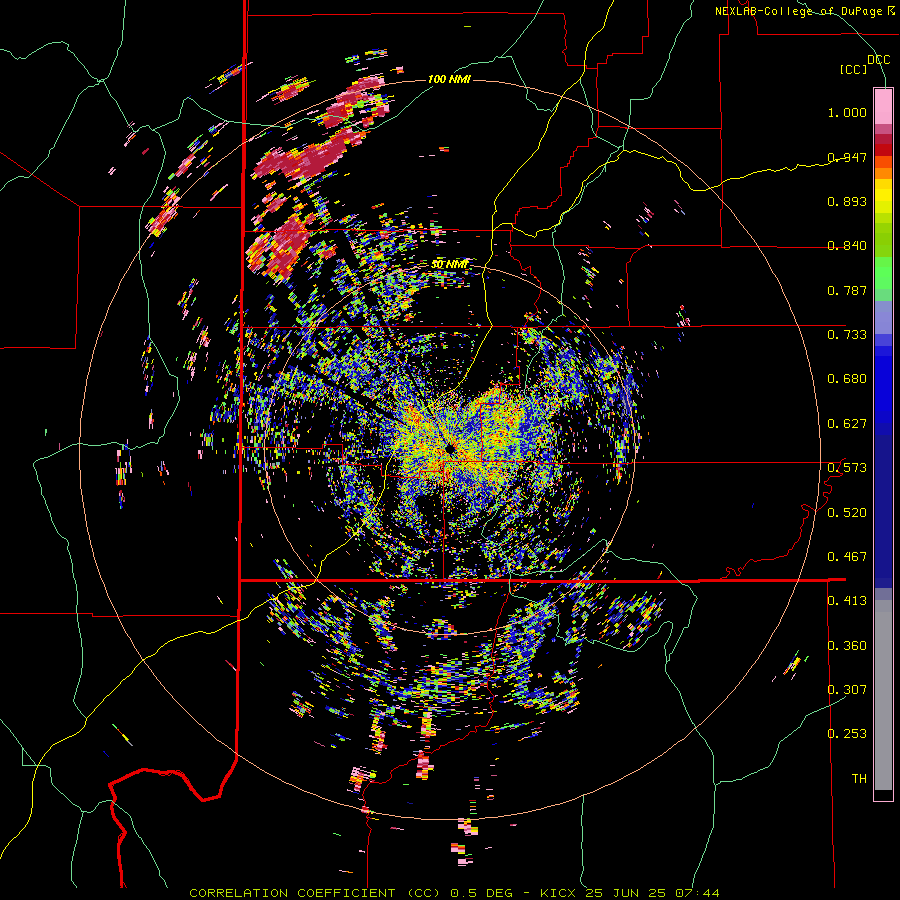Click the 1.000 legend value
This screenshot has width=900, height=900.
pyautogui.click(x=847, y=112)
